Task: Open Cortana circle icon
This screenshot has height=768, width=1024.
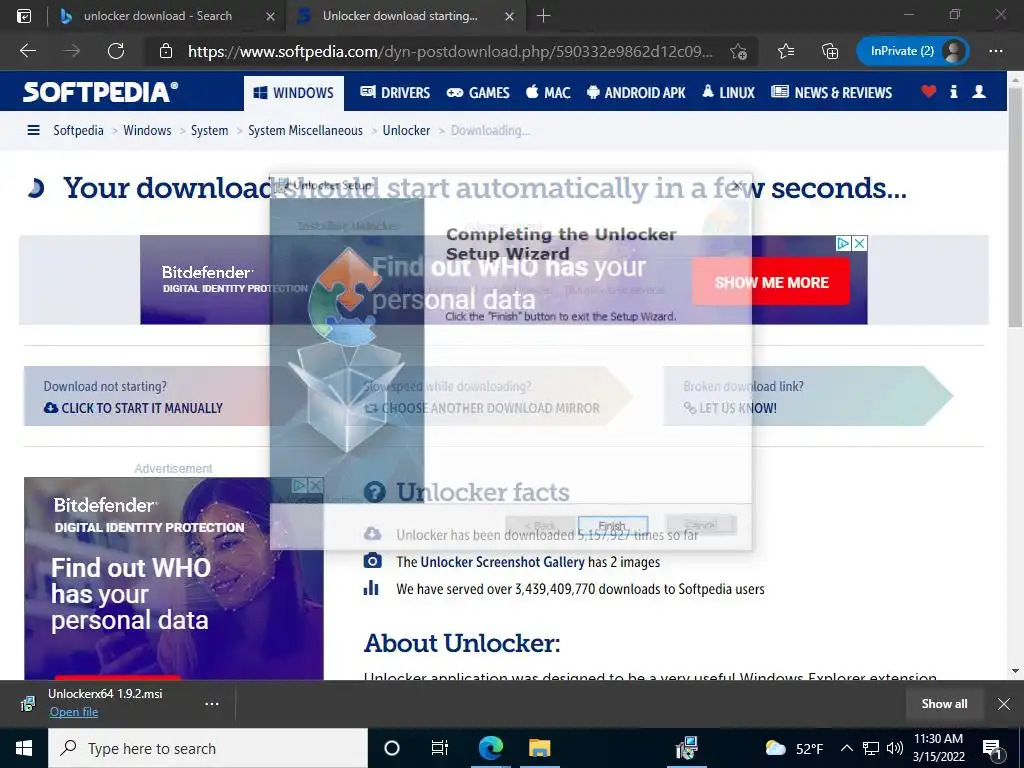Action: click(x=392, y=748)
